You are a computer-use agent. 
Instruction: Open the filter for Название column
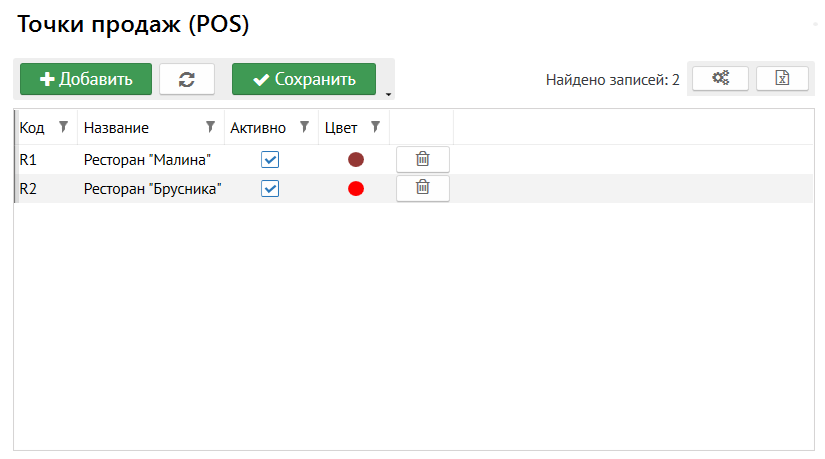(x=210, y=127)
